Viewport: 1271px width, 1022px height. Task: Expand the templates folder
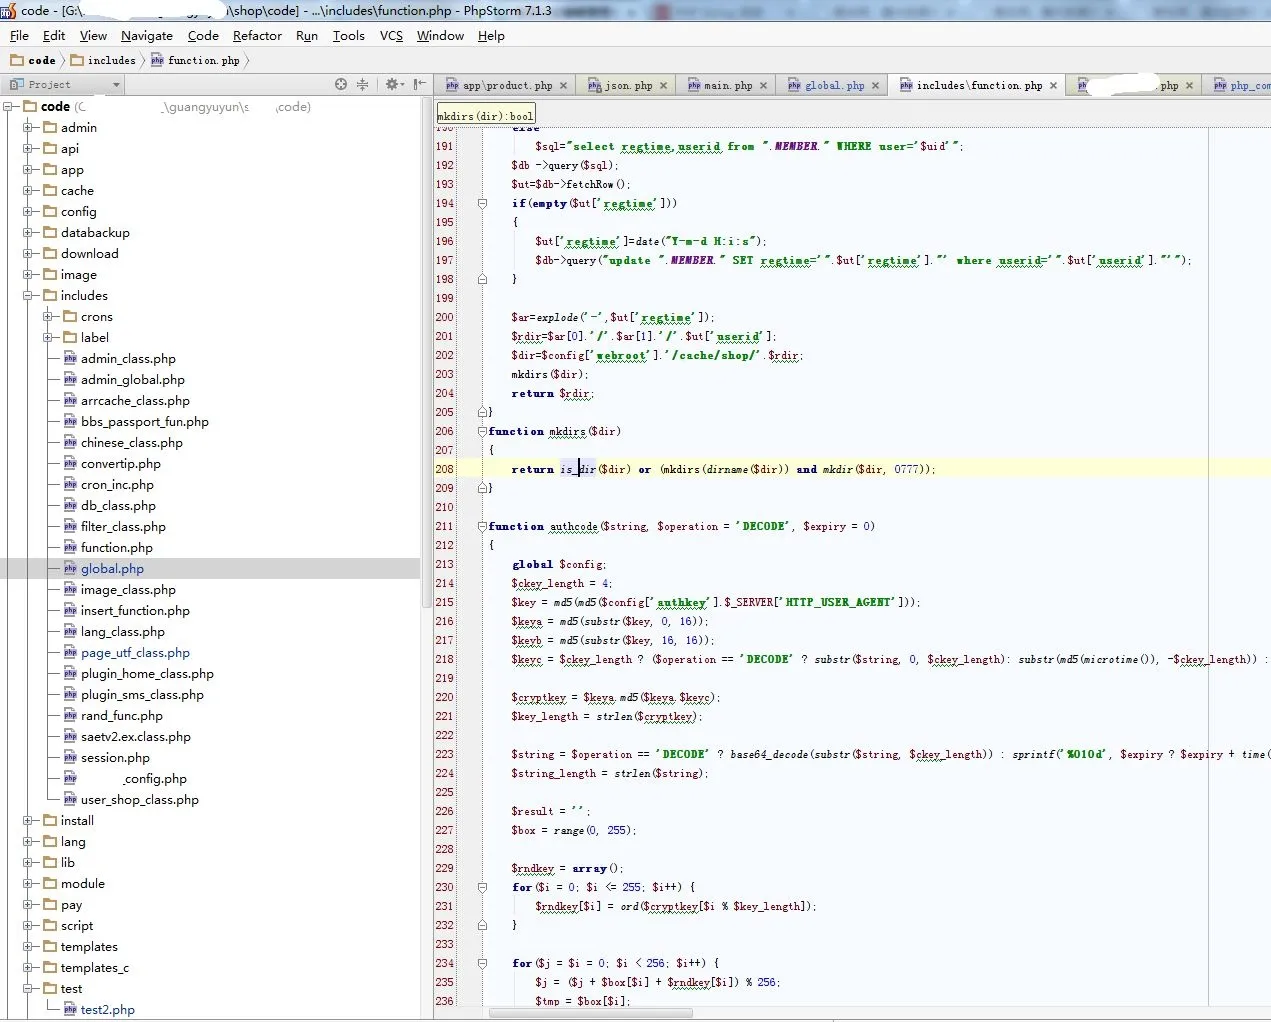coord(29,947)
